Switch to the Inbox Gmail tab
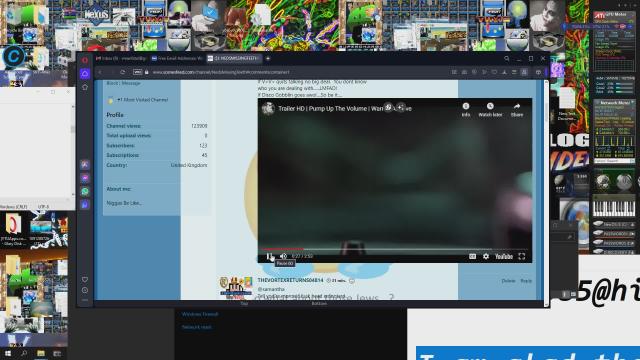 pos(121,58)
